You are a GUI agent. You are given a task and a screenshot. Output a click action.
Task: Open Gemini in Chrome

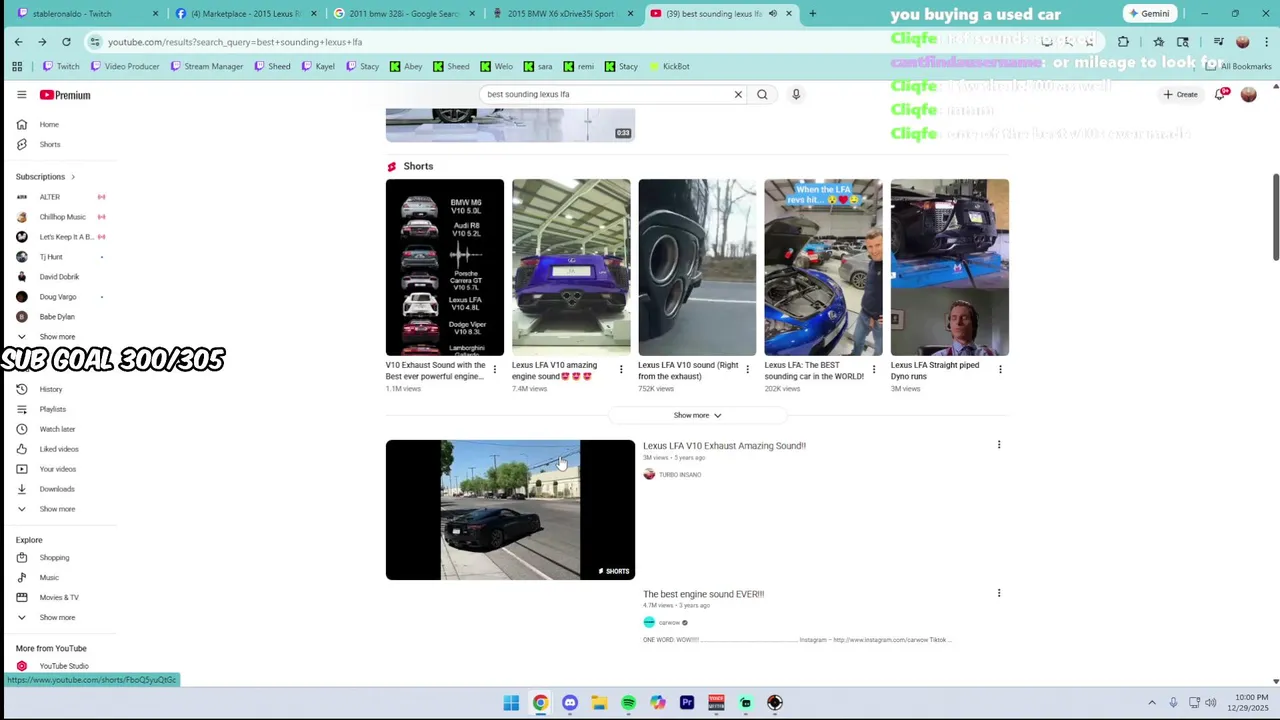[1148, 14]
